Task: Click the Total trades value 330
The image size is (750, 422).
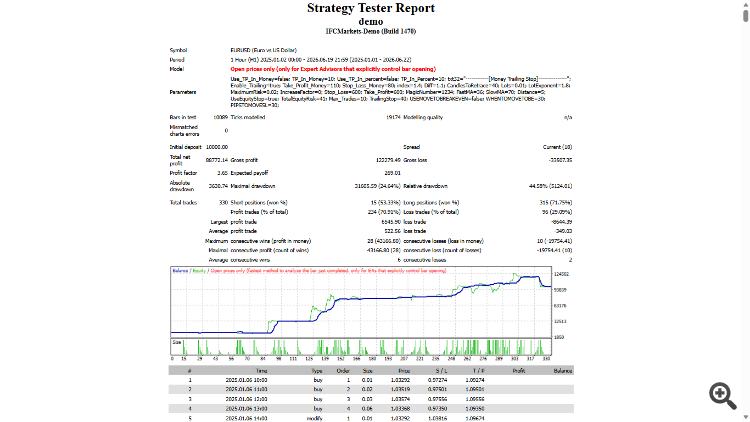Action: 223,203
